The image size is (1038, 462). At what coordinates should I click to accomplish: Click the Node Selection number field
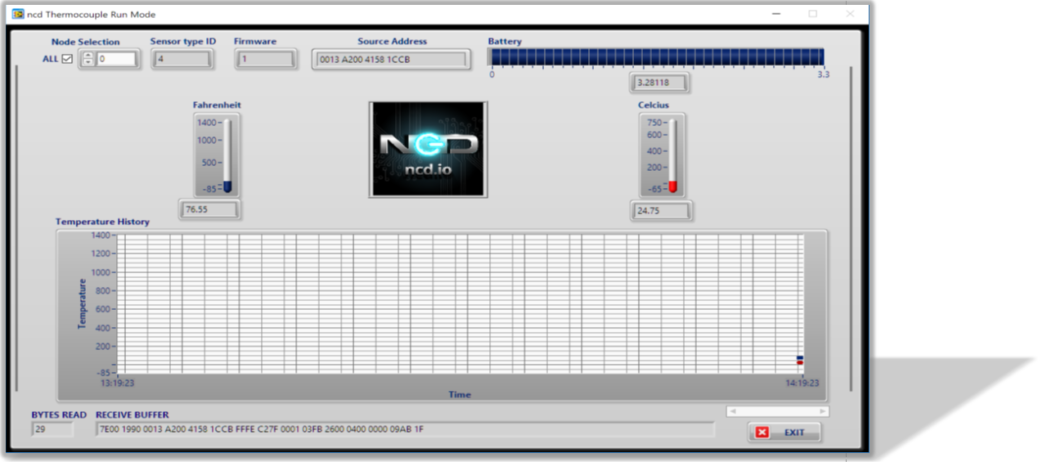(x=115, y=60)
